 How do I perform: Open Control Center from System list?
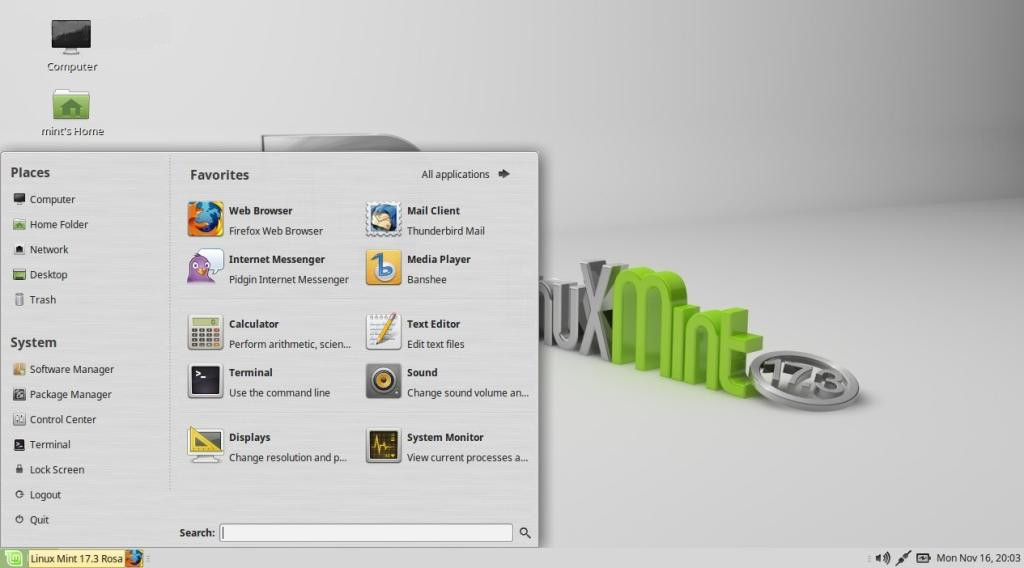(54, 419)
